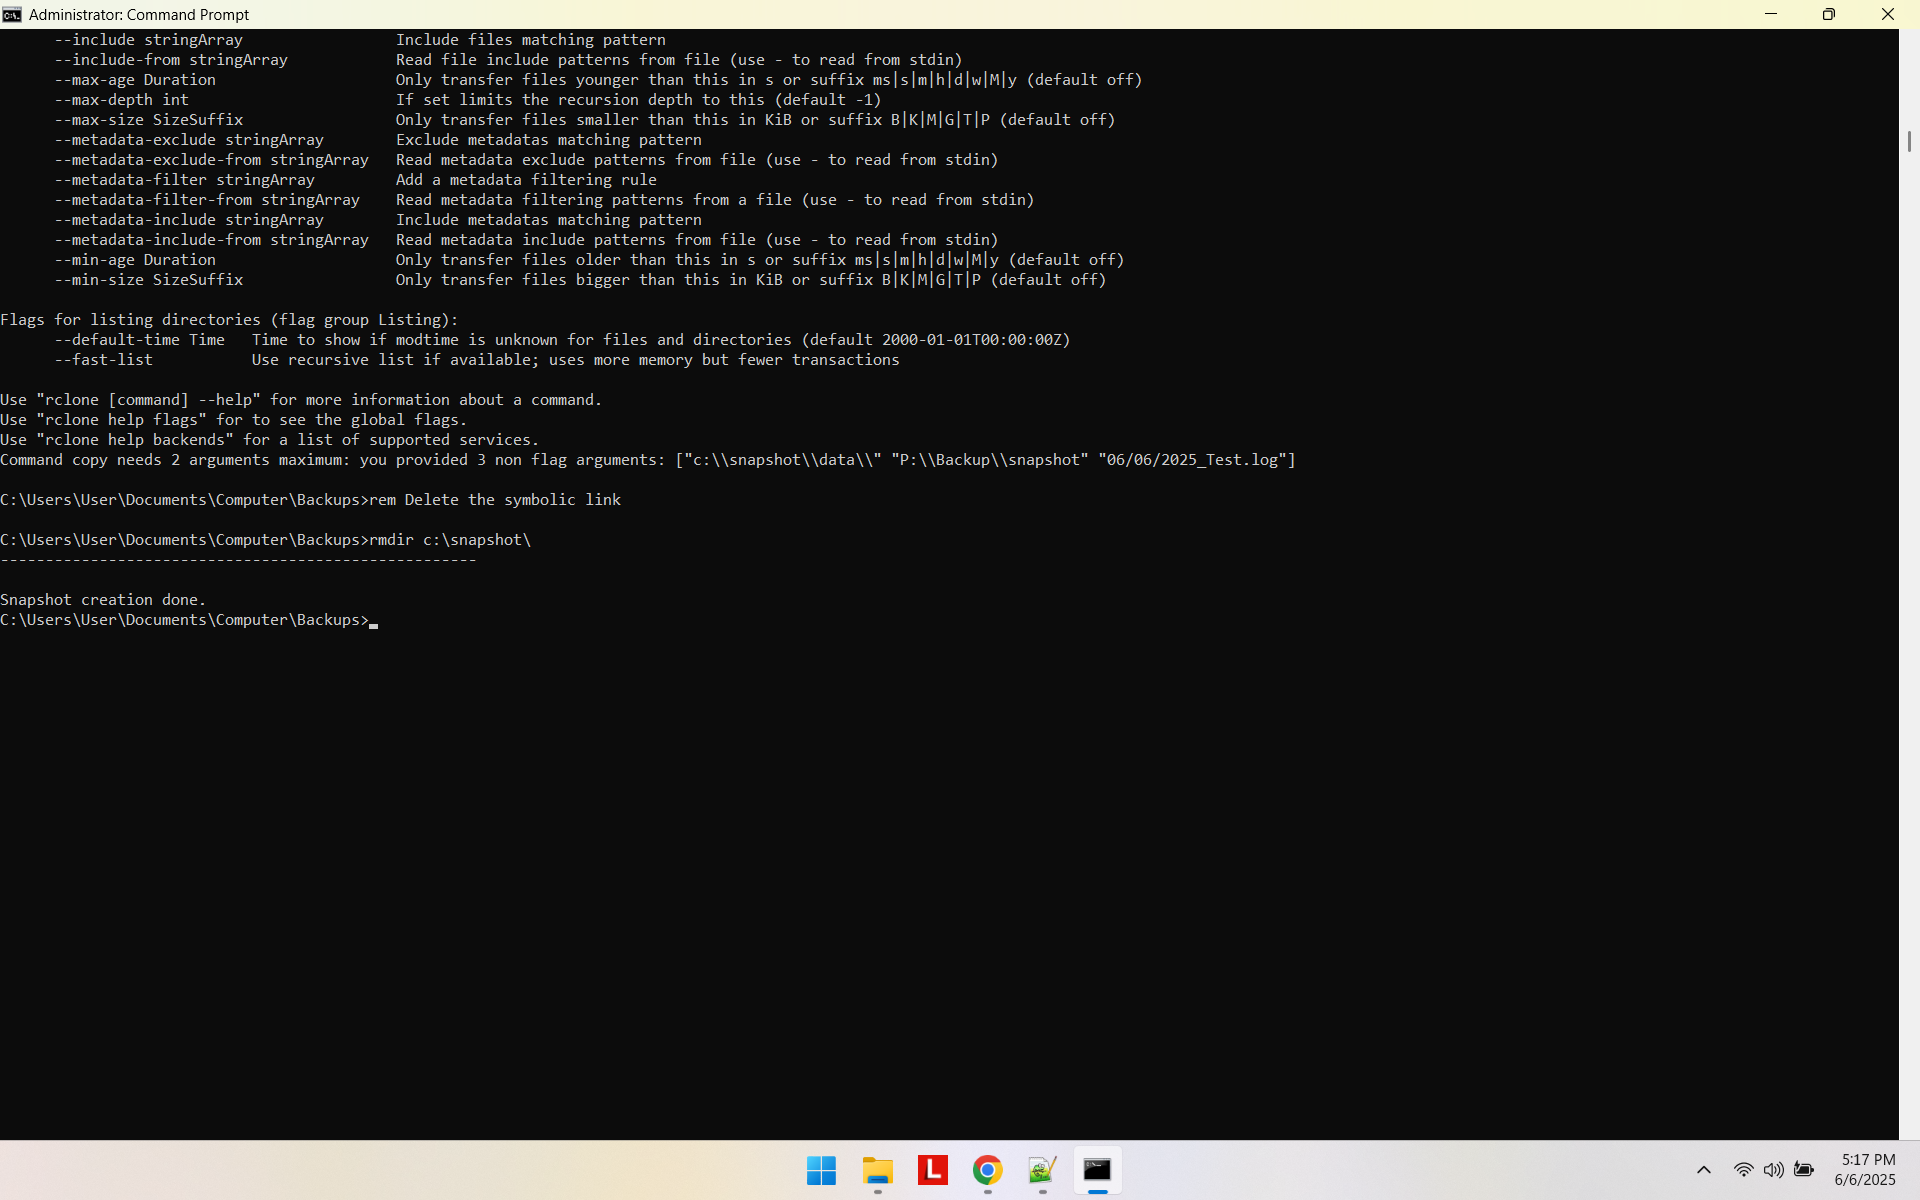Click the volume speaker tray icon
This screenshot has height=1200, width=1920.
[x=1773, y=1170]
